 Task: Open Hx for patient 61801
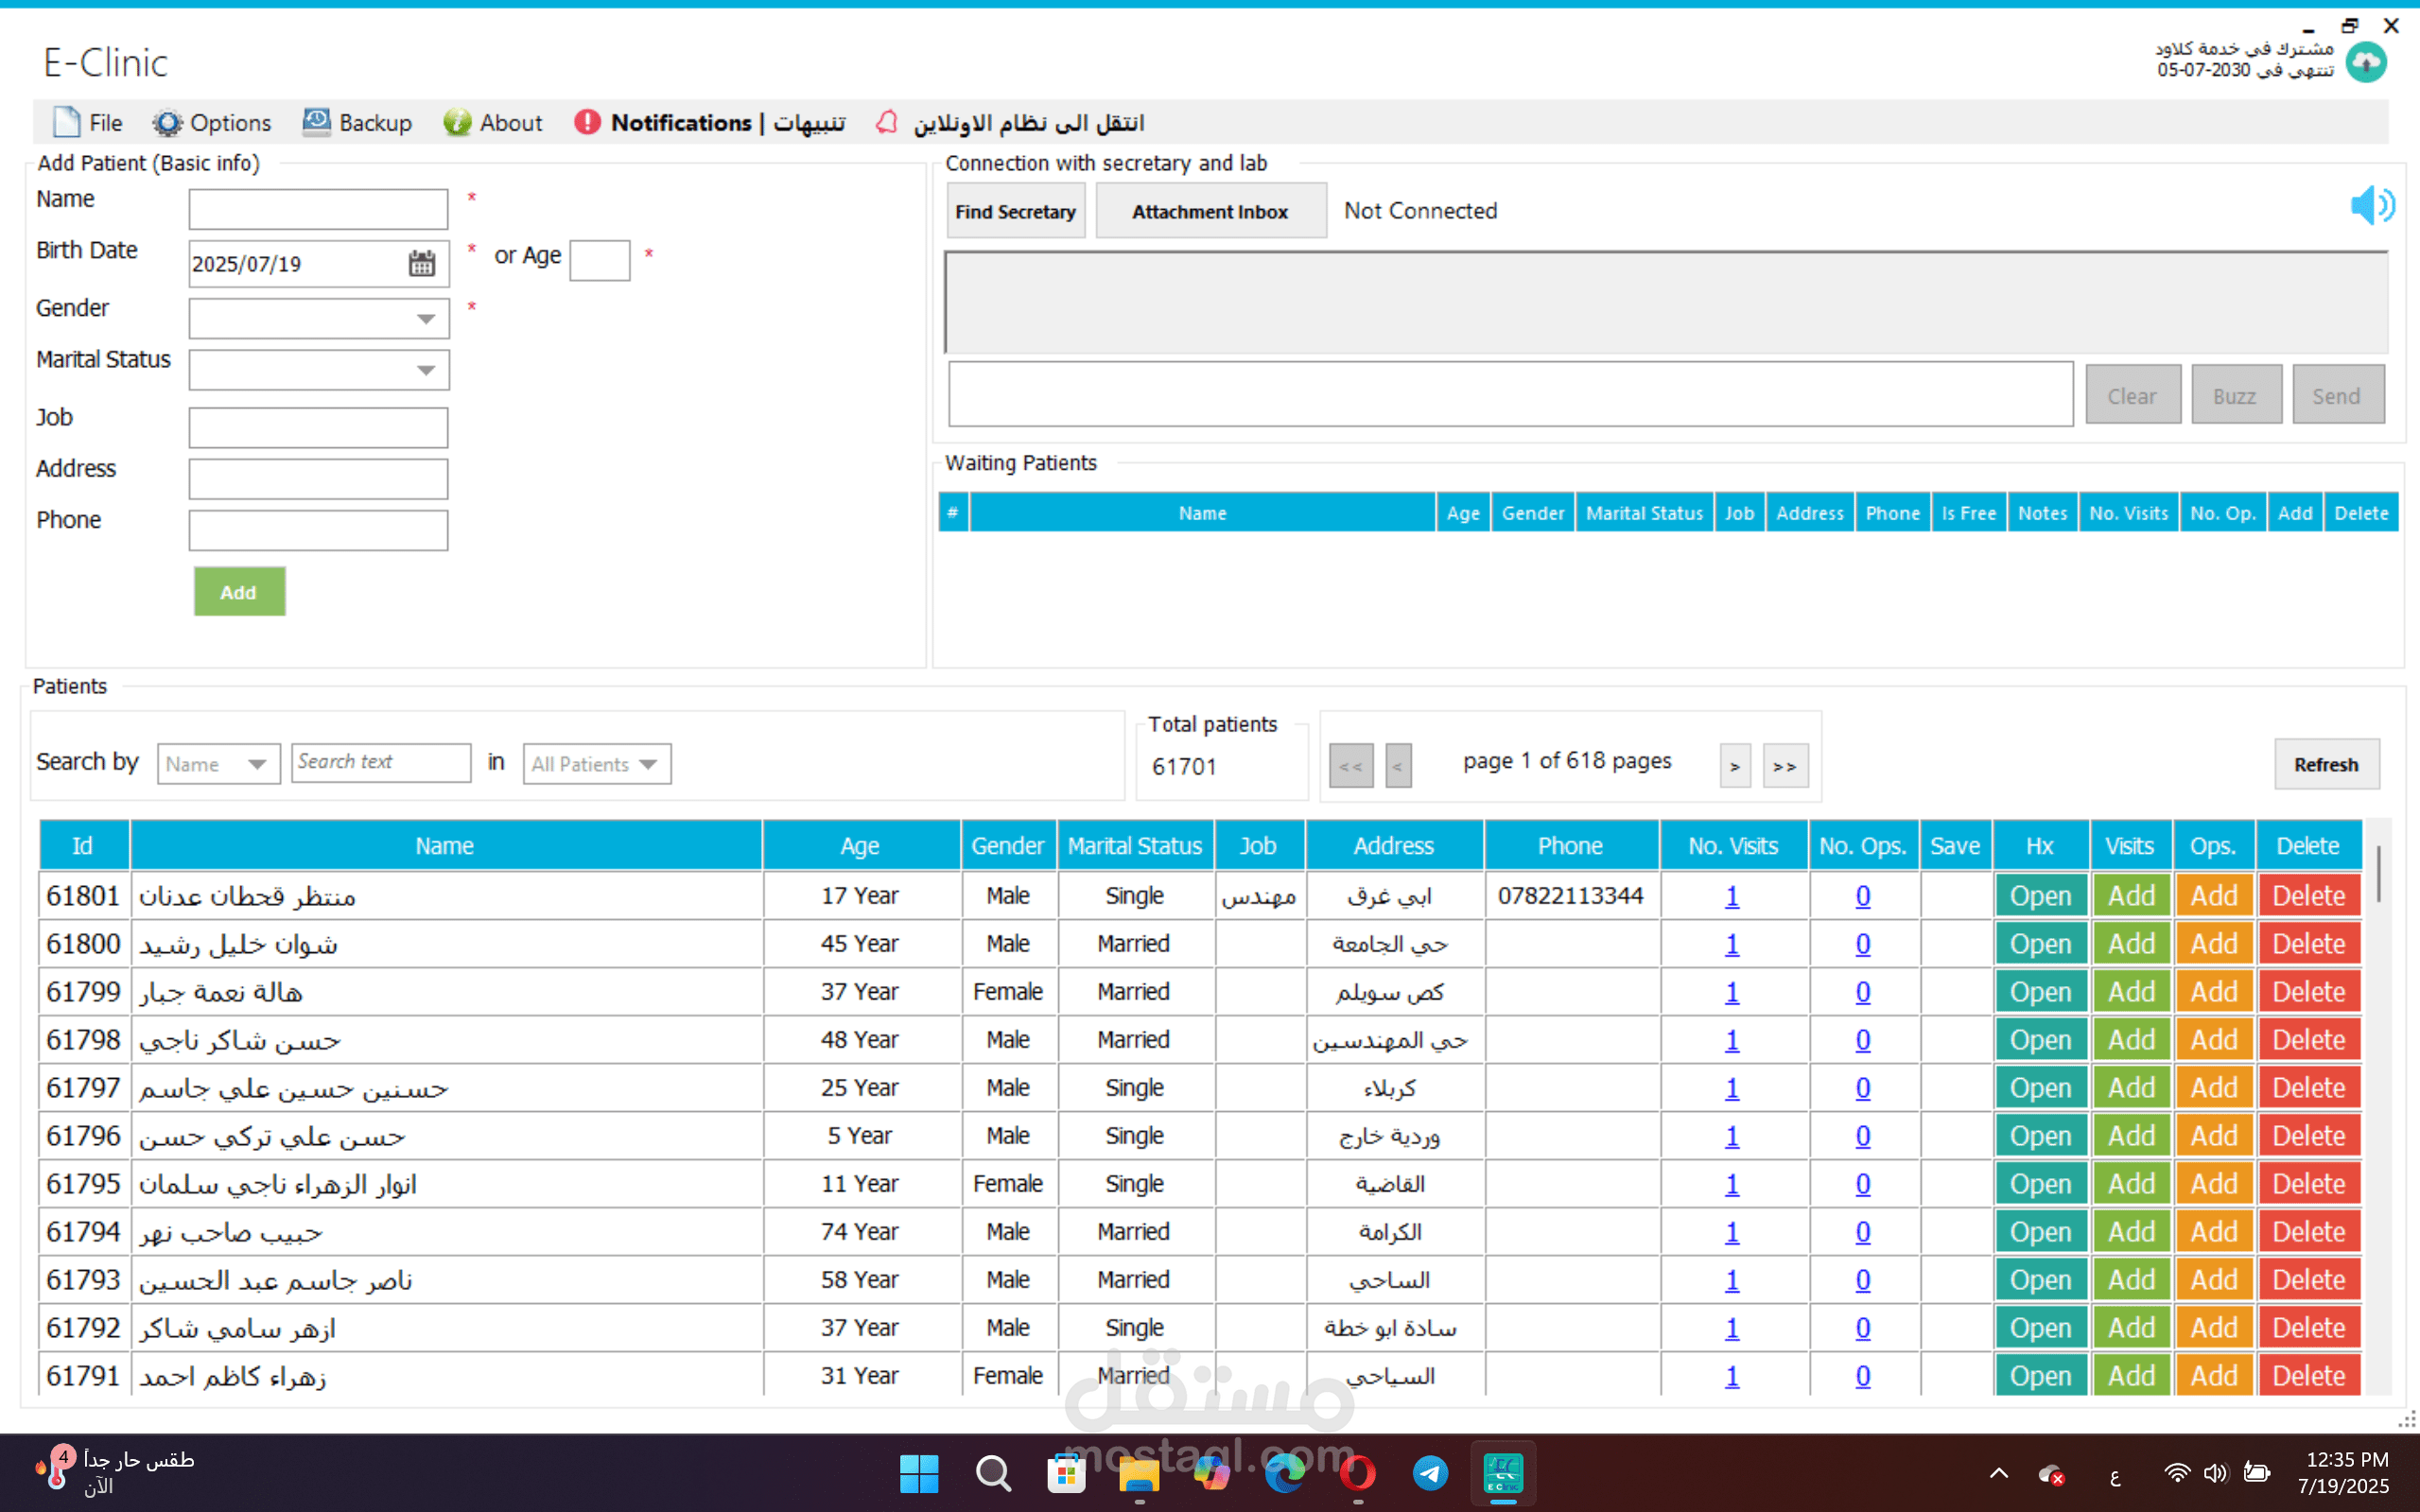click(2040, 896)
